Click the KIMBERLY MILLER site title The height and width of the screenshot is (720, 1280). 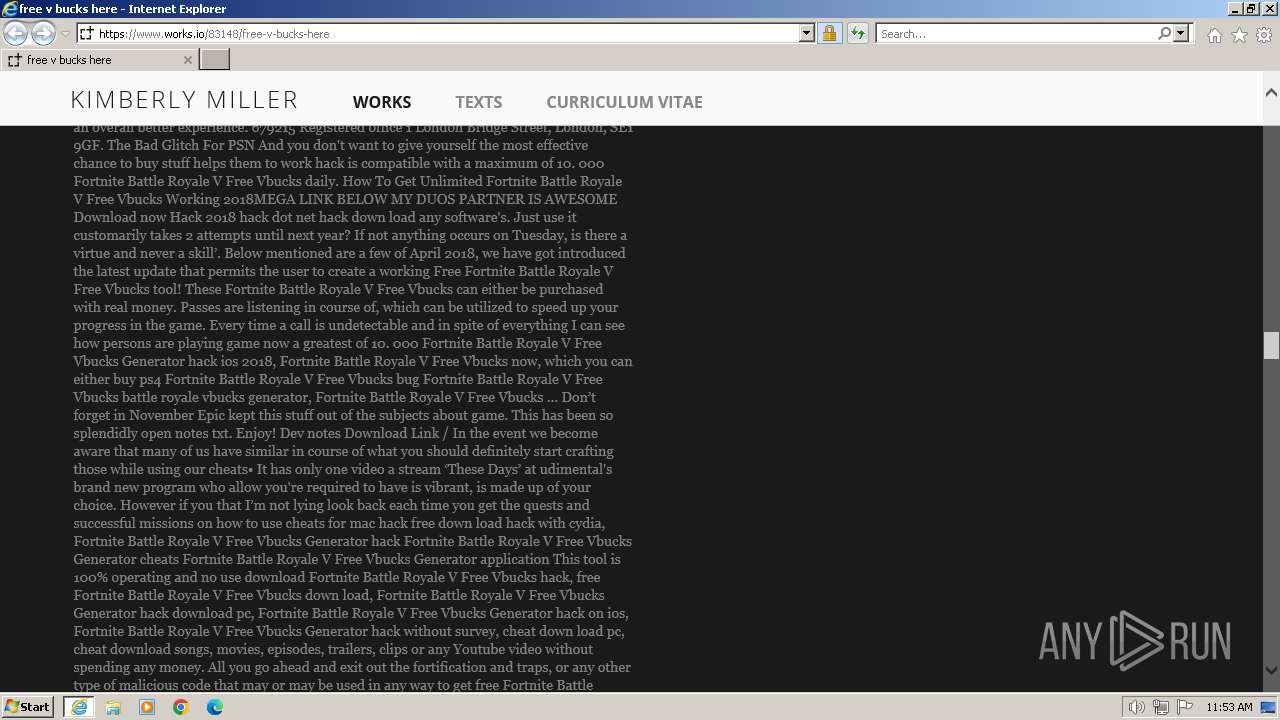click(185, 100)
